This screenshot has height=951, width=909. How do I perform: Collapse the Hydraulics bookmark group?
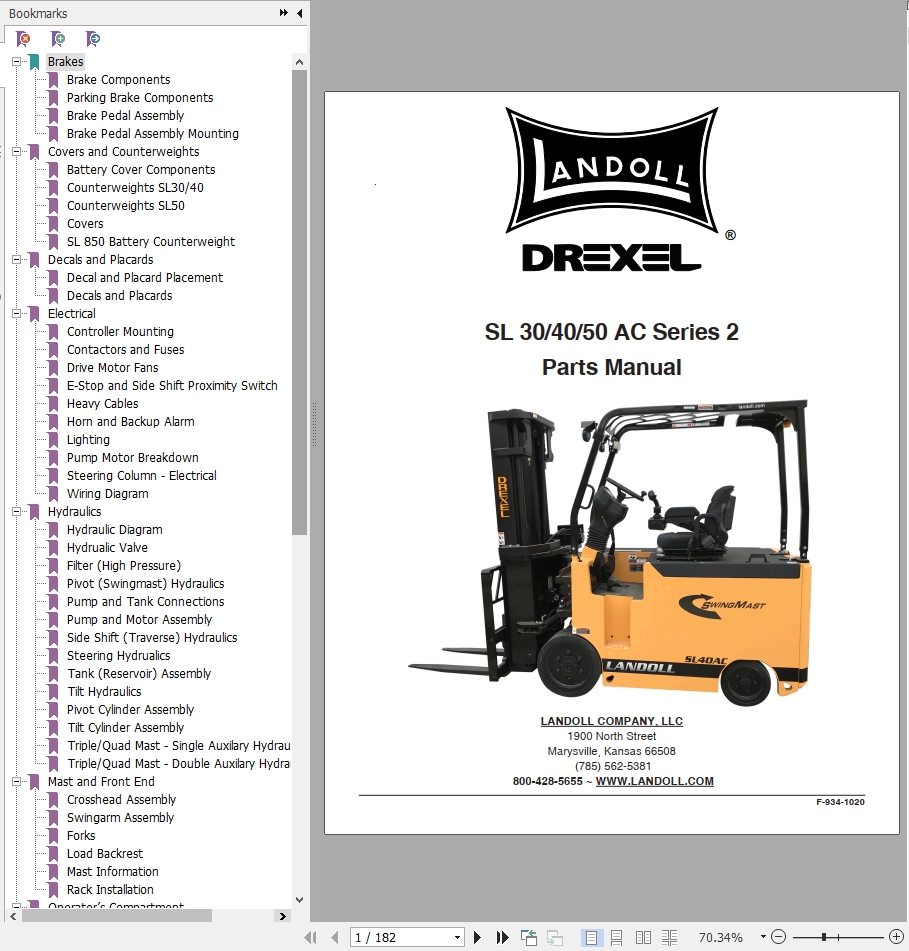click(16, 512)
